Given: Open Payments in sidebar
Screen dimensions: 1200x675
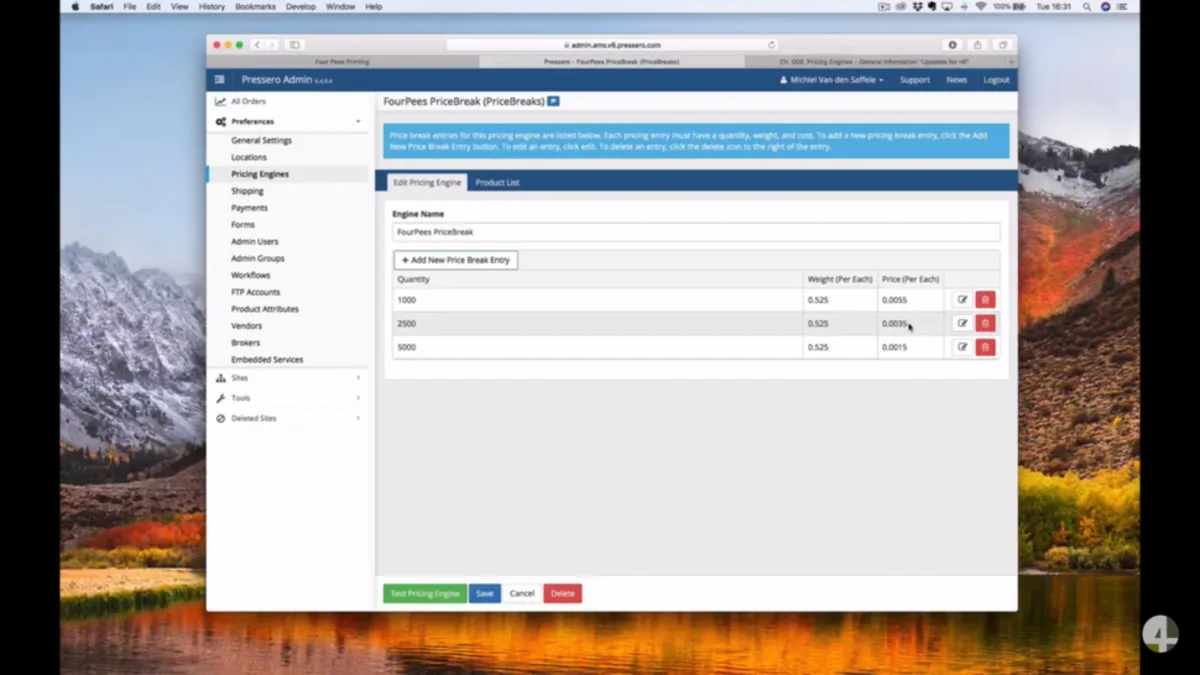Looking at the screenshot, I should [249, 208].
